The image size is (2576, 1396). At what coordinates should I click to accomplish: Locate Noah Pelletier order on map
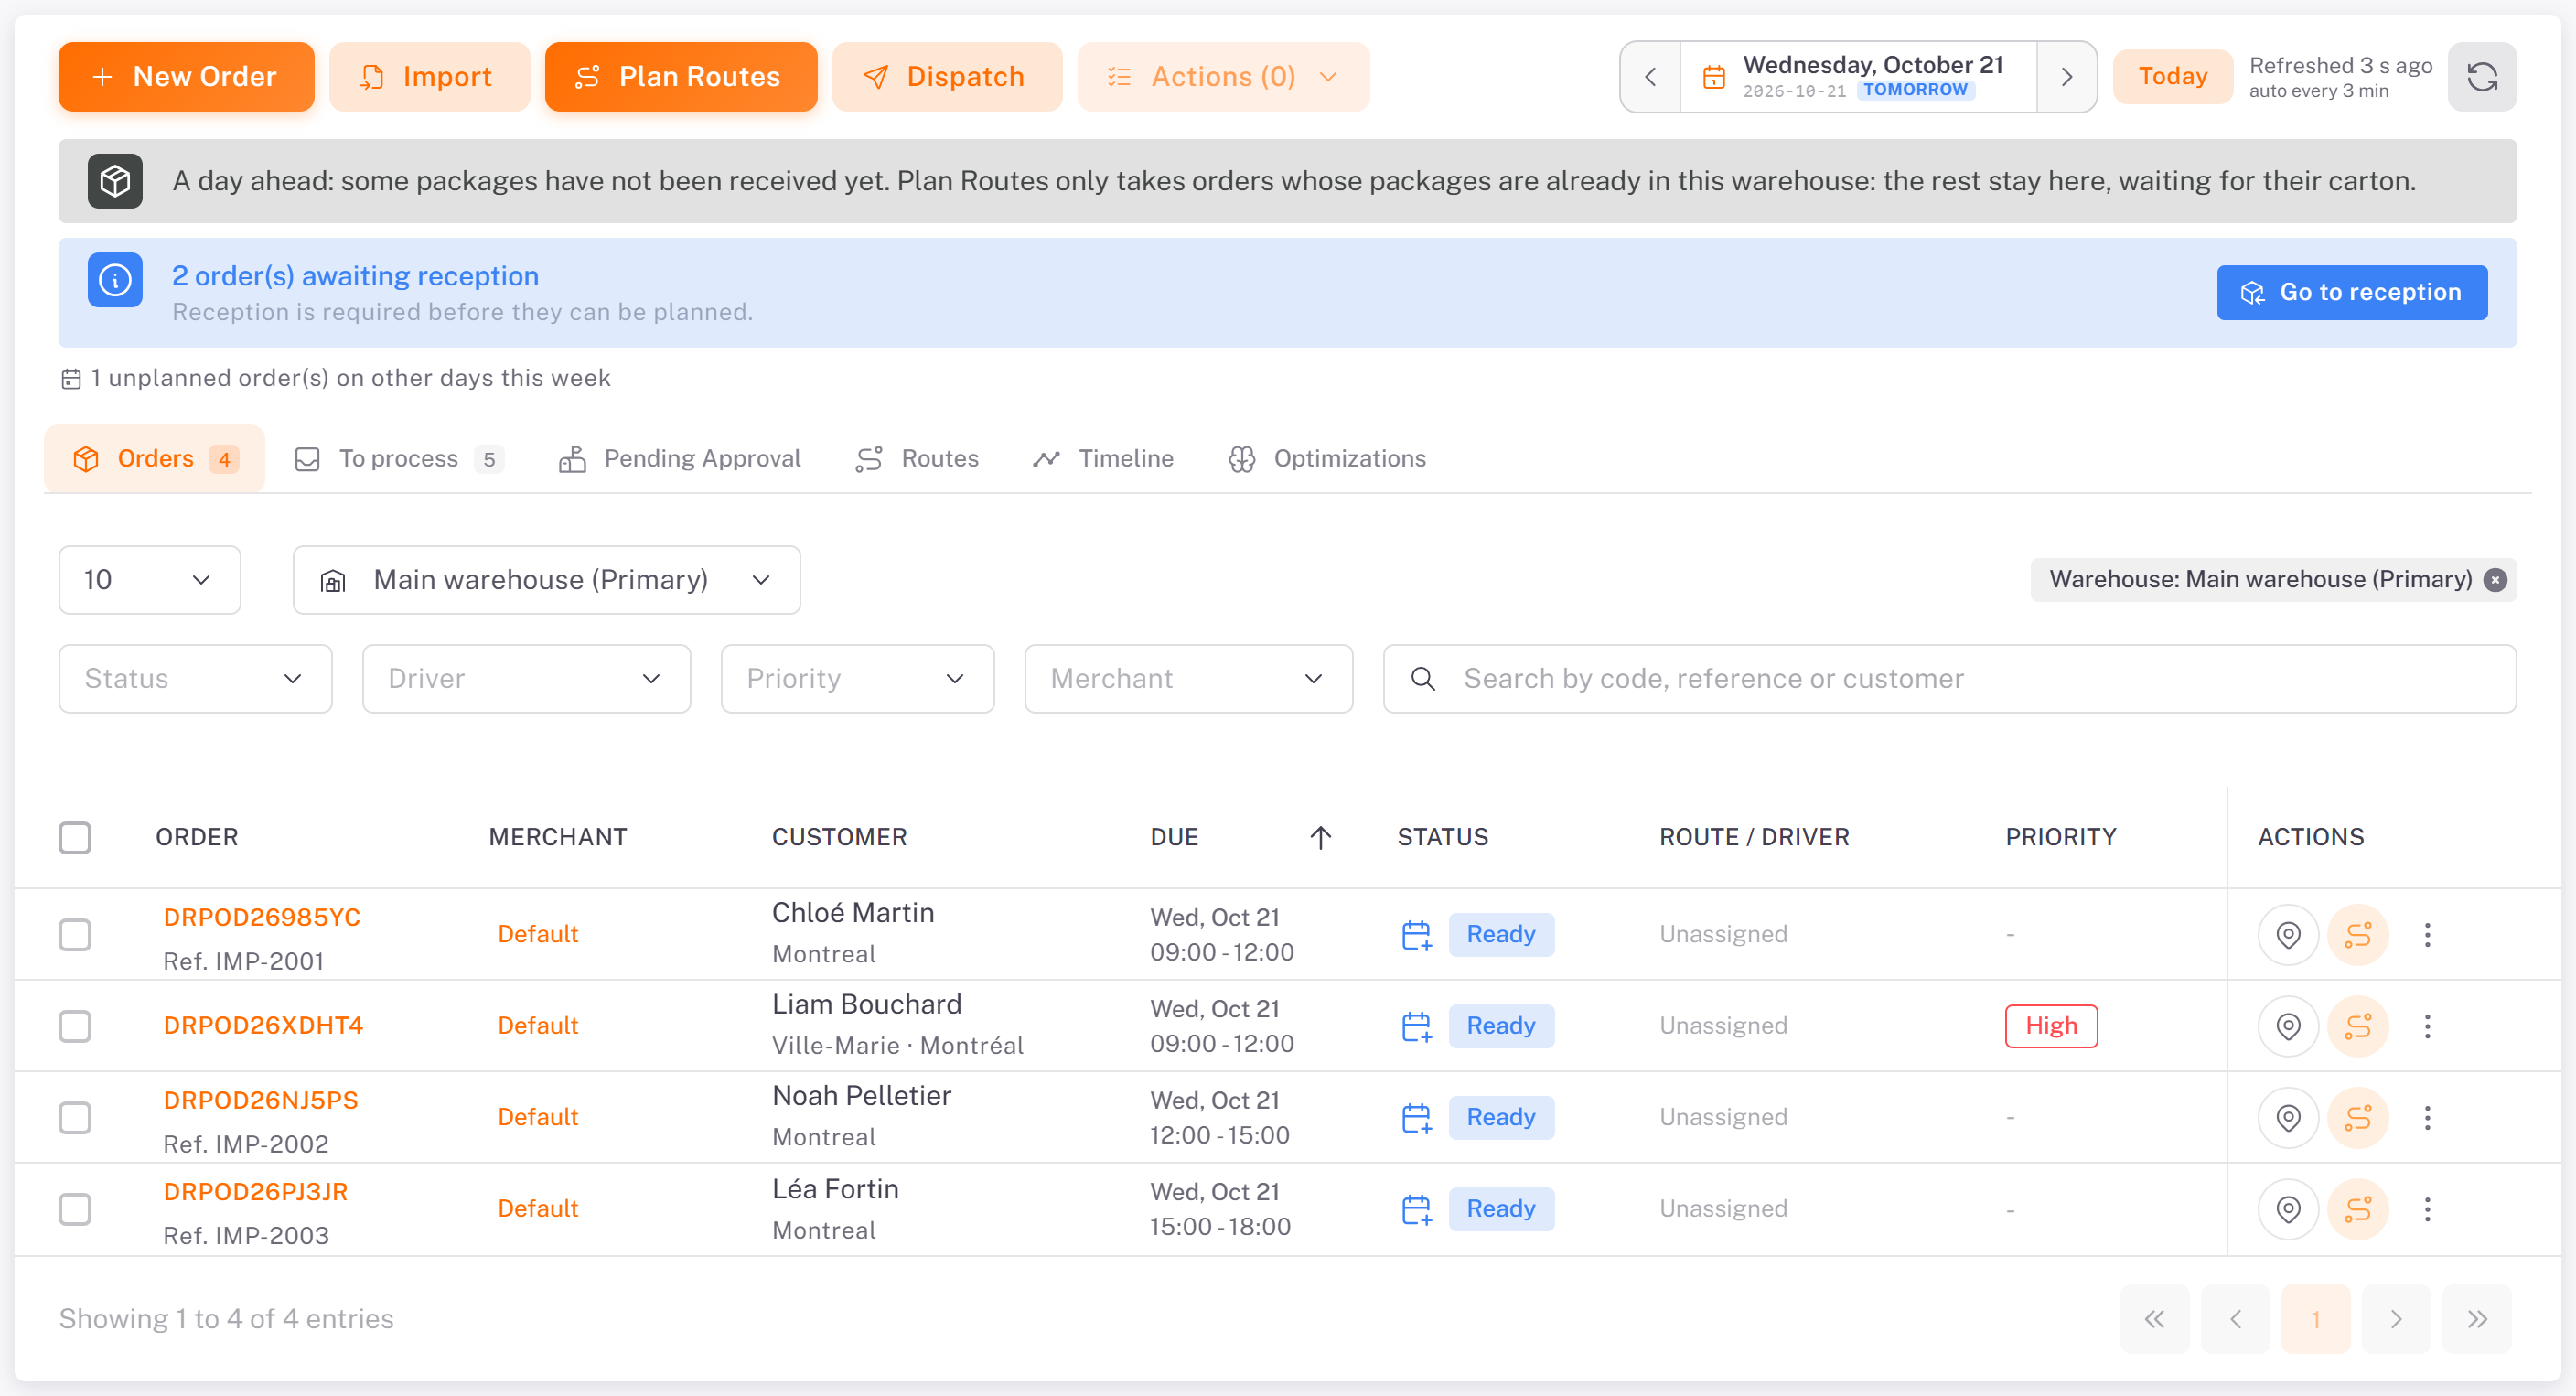(2288, 1117)
